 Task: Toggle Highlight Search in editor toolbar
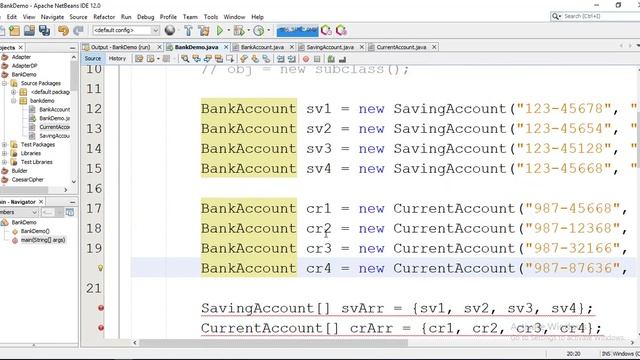[219, 59]
